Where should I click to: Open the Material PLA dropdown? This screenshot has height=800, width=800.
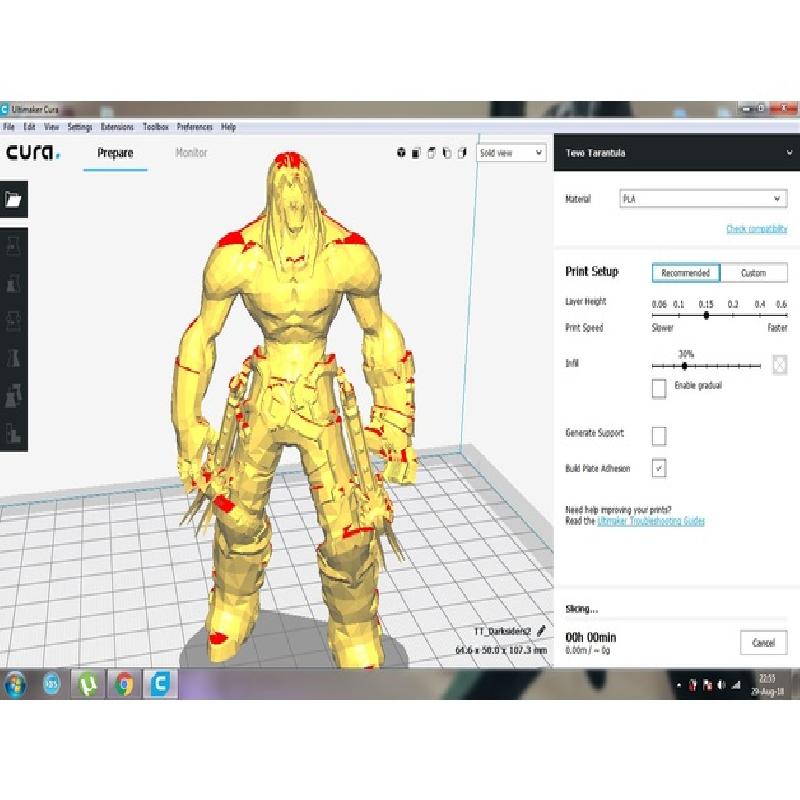pyautogui.click(x=703, y=198)
